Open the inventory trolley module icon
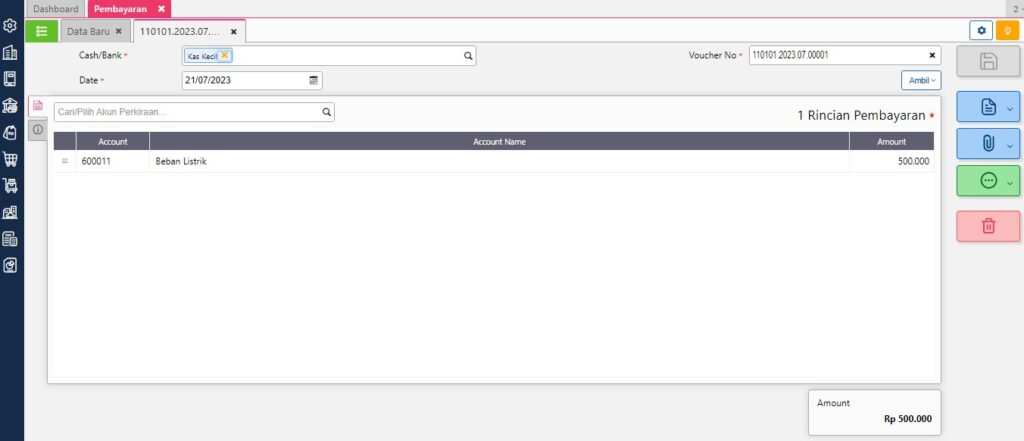 point(10,186)
